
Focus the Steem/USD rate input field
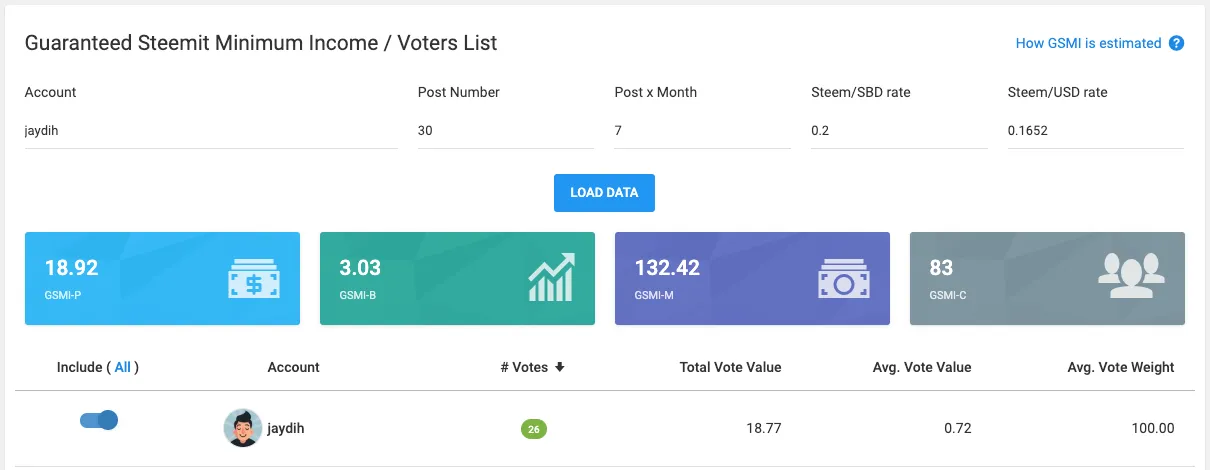1096,130
